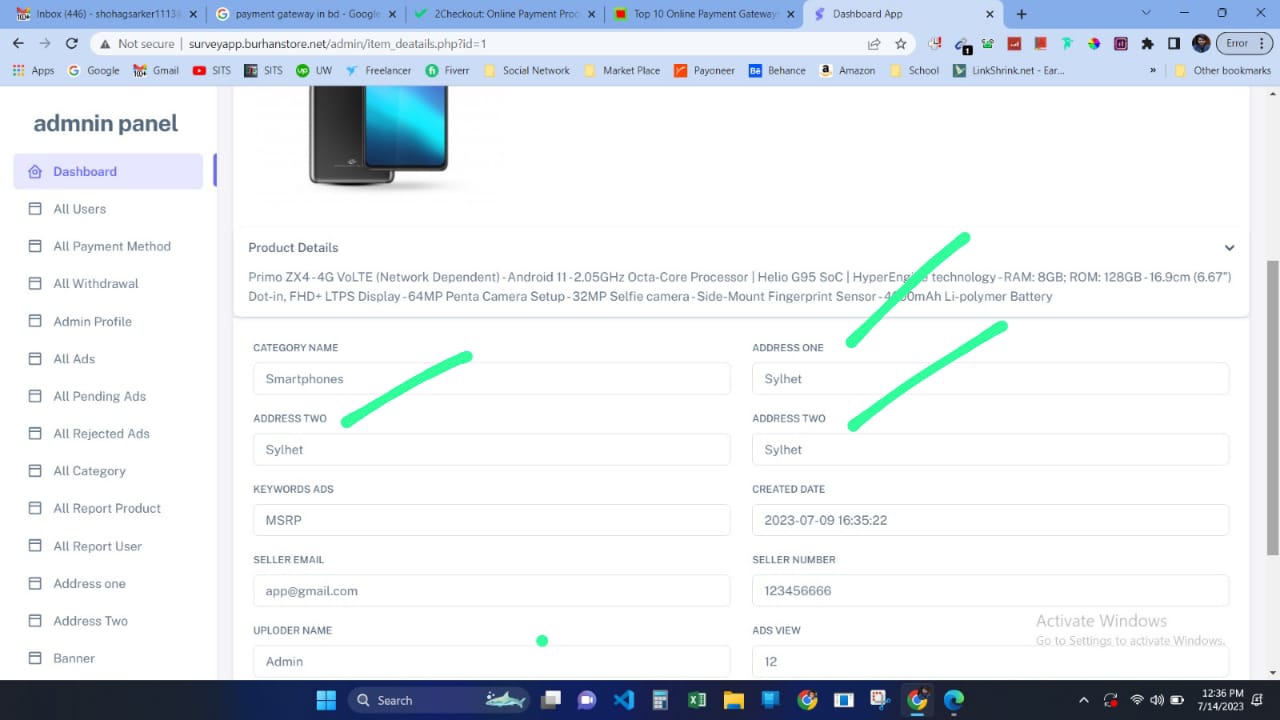
Task: Bookmark this page with star icon
Action: click(900, 44)
